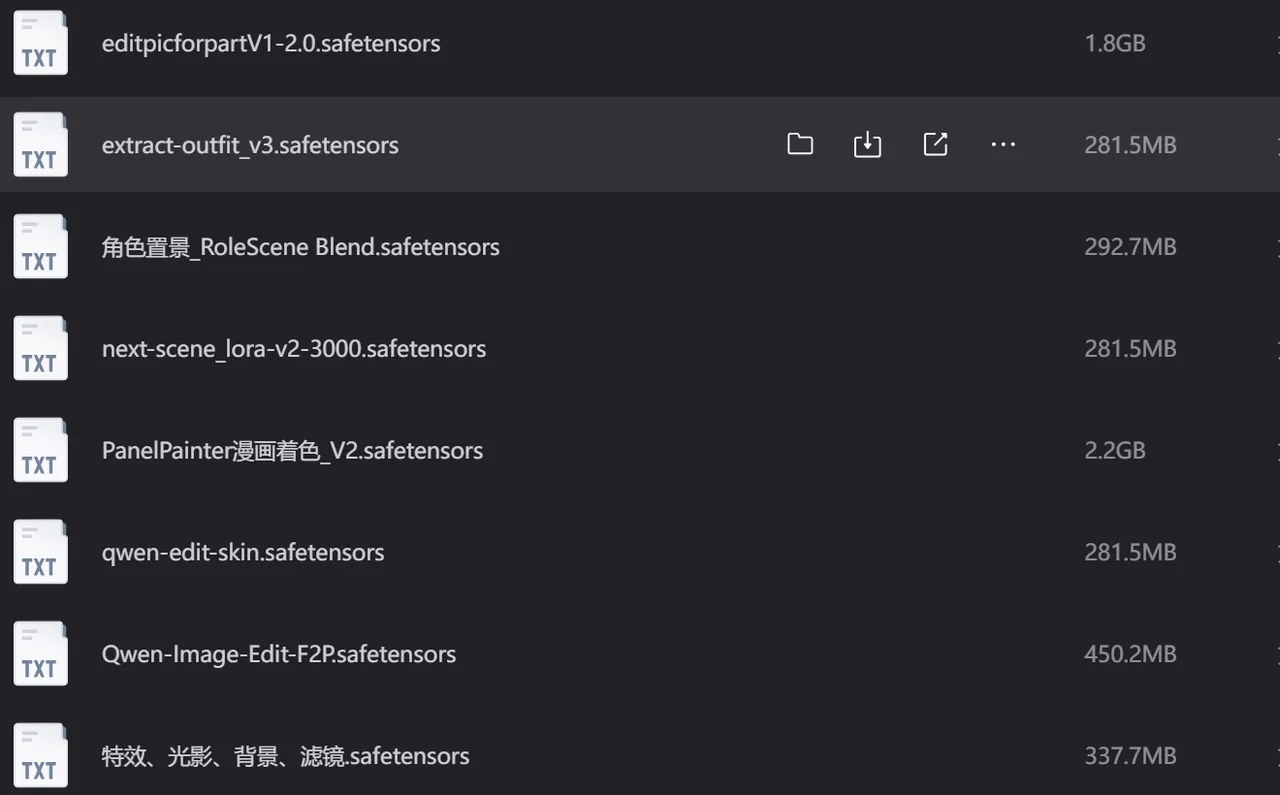This screenshot has height=795, width=1280.
Task: Select 特效、光影、背景、滤镜.safetensors file name
Action: click(x=285, y=756)
